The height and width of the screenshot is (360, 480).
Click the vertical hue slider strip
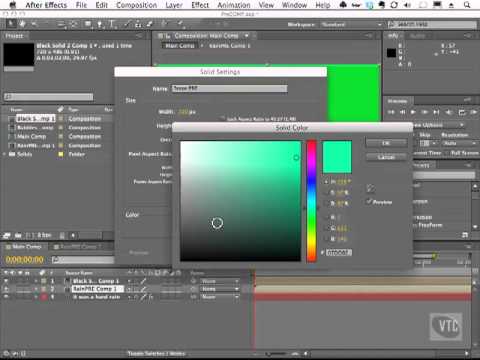(312, 201)
